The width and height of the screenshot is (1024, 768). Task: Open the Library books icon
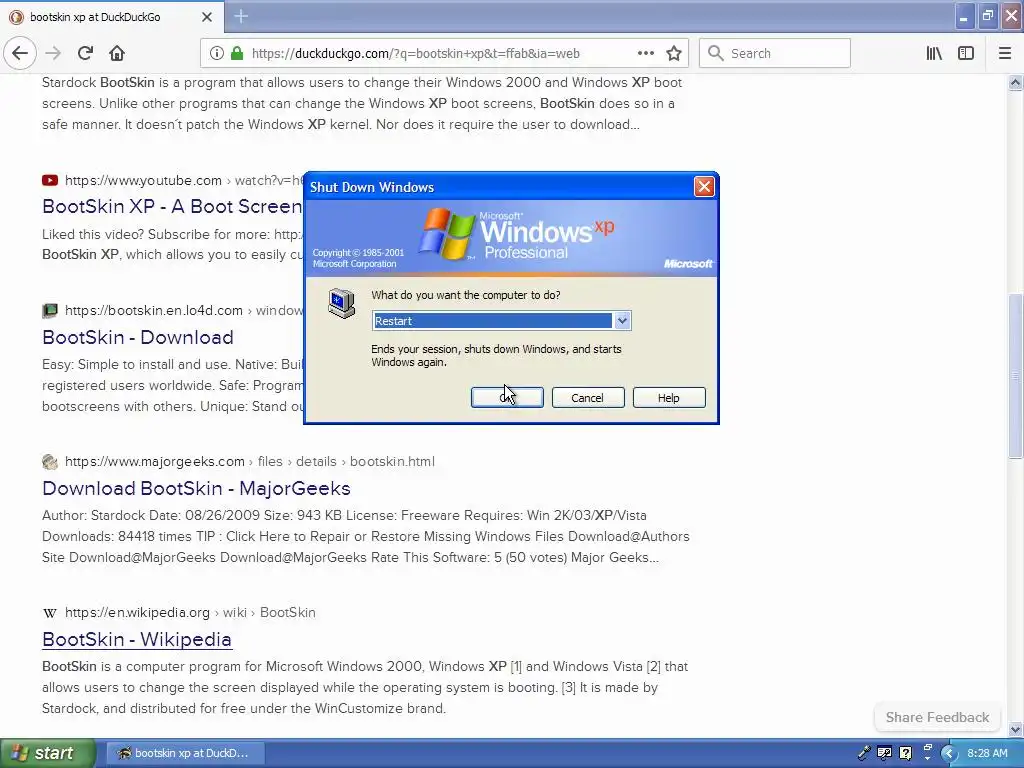(934, 53)
